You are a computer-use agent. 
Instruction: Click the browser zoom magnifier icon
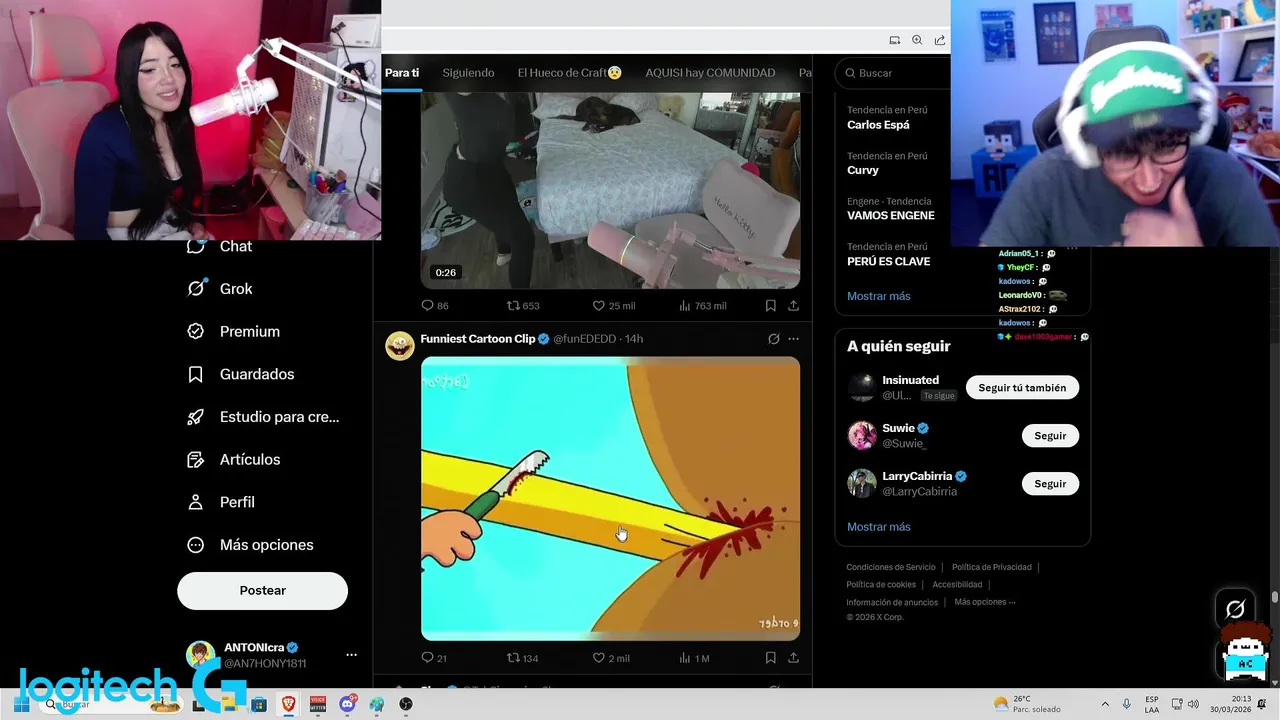[x=918, y=40]
